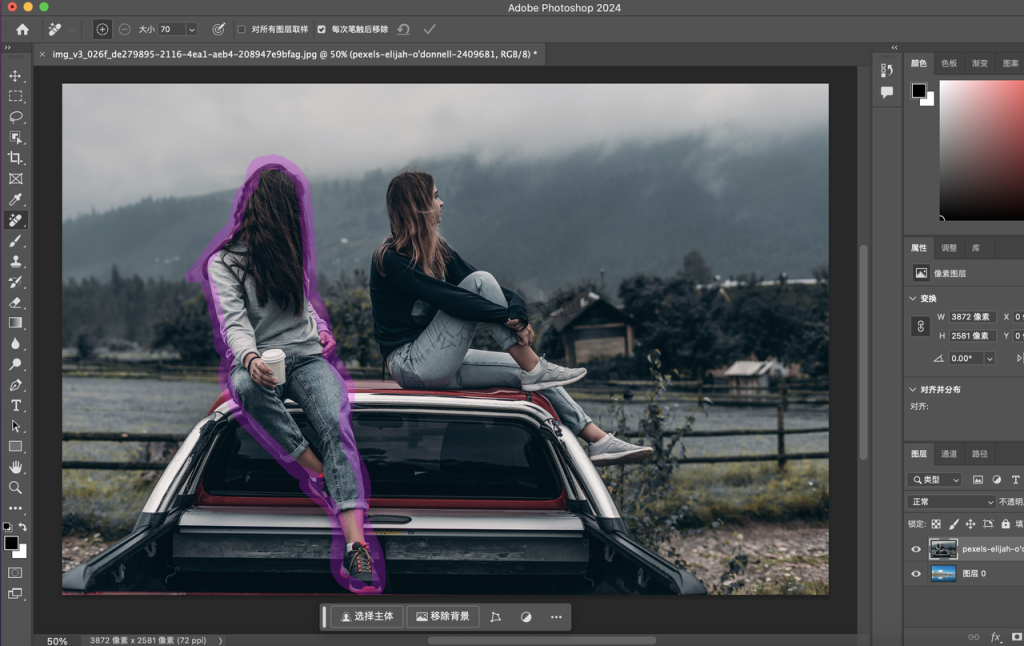
Task: Switch to the 通道 tab
Action: pos(949,454)
